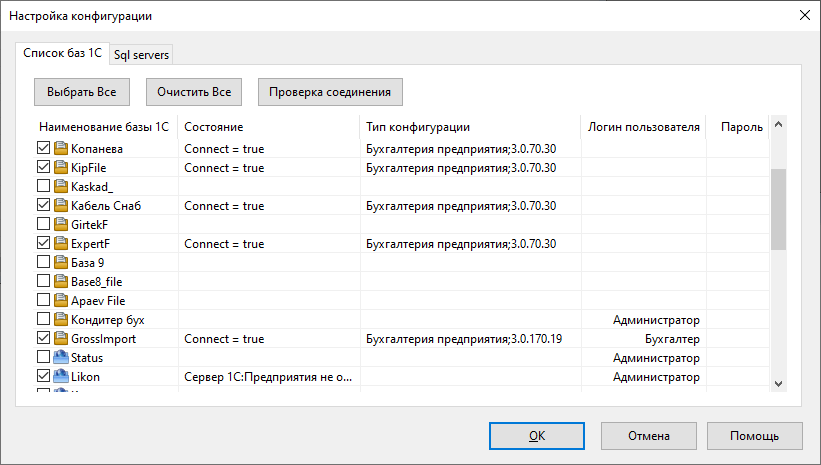Uncheck the KipFile checkbox
821x465 pixels.
43,167
